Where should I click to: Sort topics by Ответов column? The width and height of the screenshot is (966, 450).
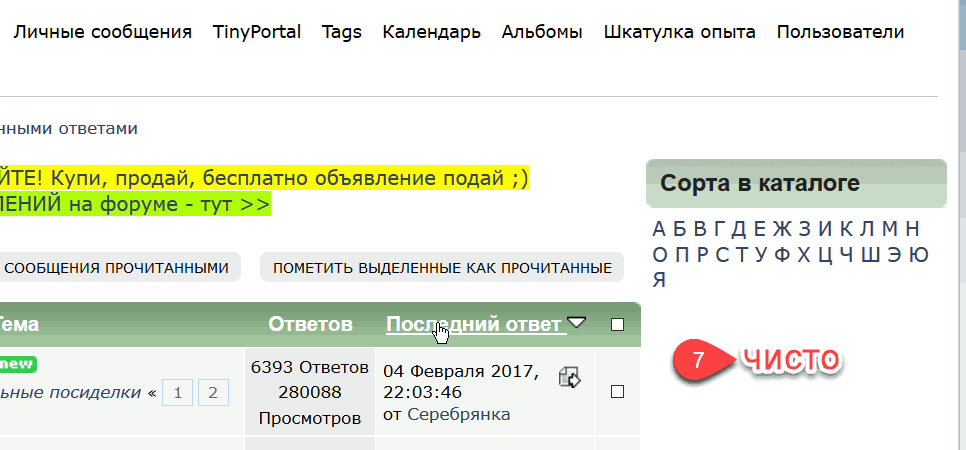pos(310,324)
